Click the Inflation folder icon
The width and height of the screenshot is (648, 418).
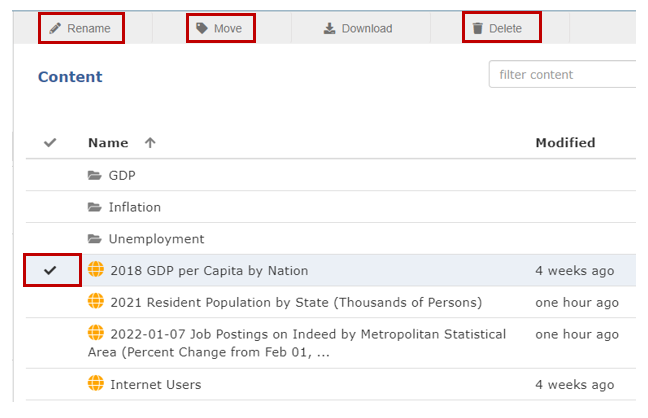pos(95,207)
